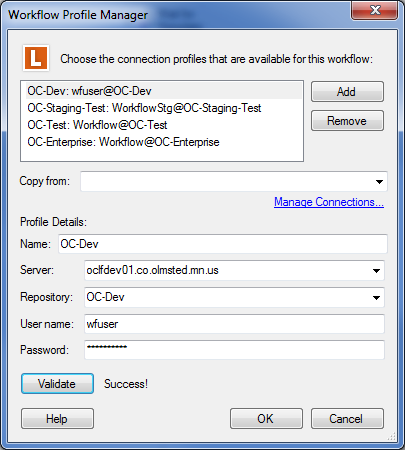The width and height of the screenshot is (405, 450).
Task: Click the orange Laserfiche L icon
Action: click(36, 58)
